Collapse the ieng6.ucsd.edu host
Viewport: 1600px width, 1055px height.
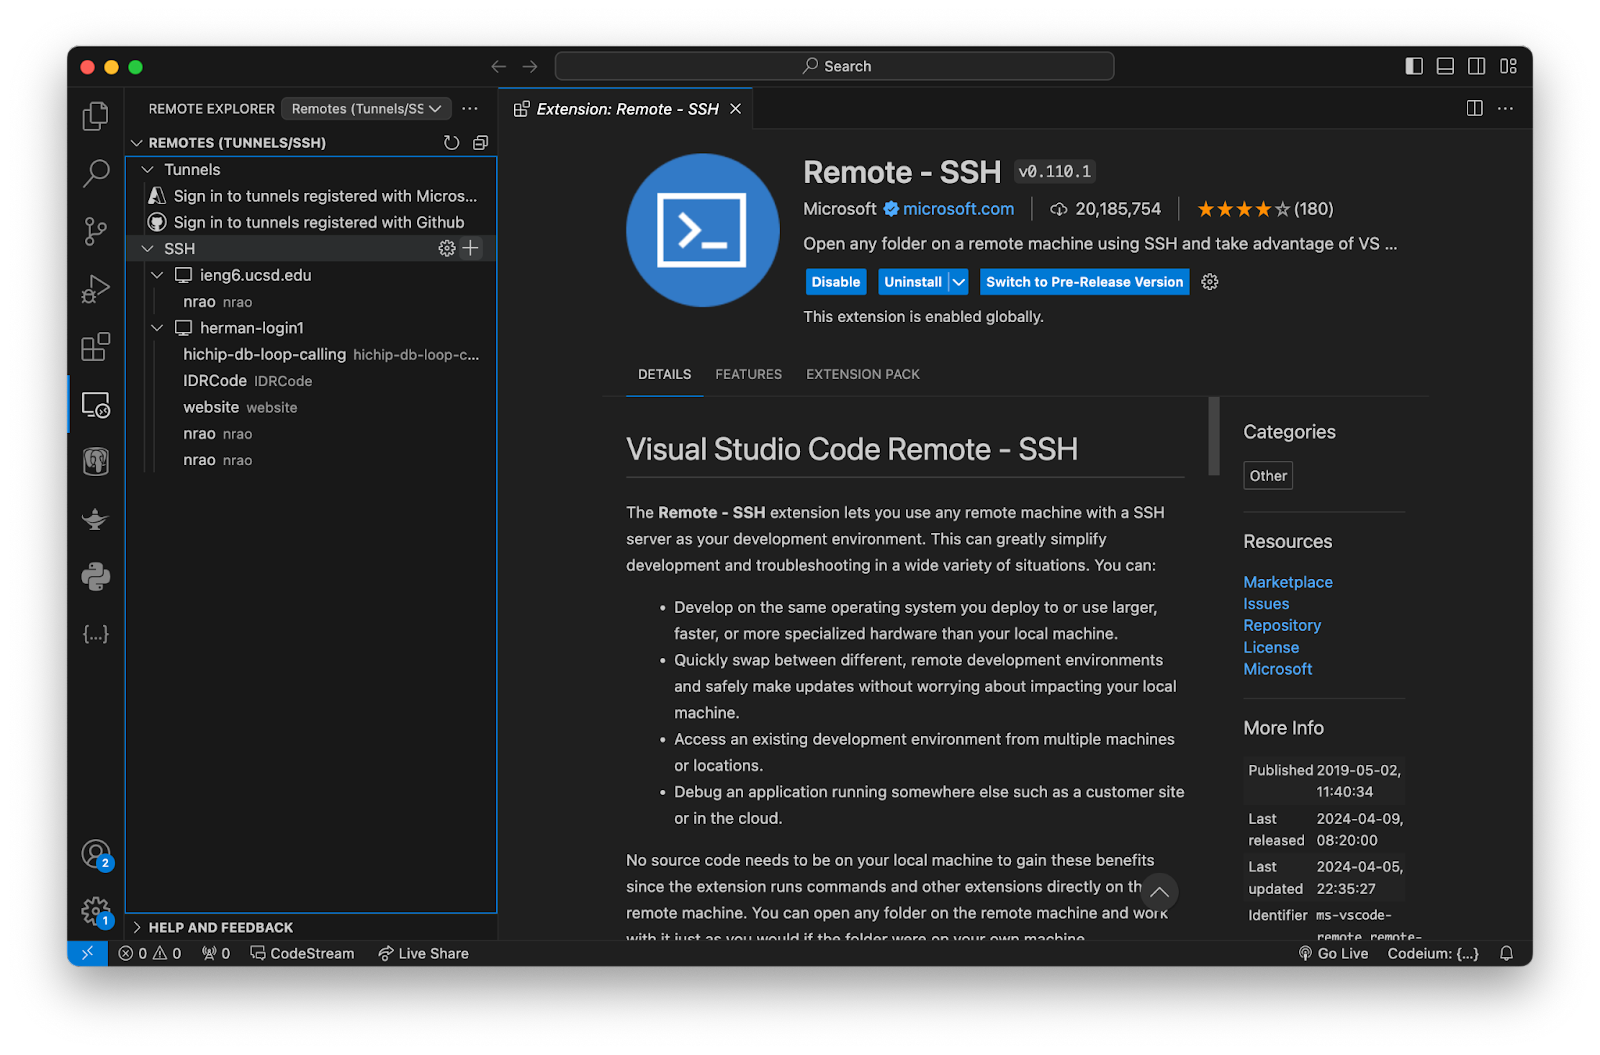click(x=157, y=275)
